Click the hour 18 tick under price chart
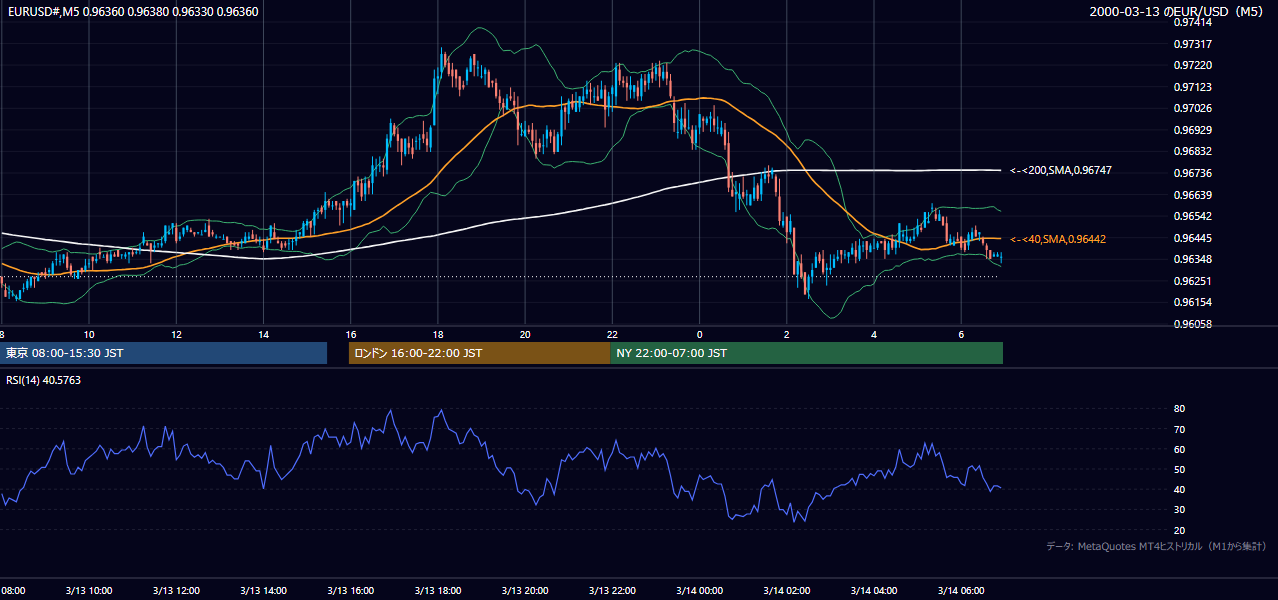1278x600 pixels. click(x=438, y=334)
